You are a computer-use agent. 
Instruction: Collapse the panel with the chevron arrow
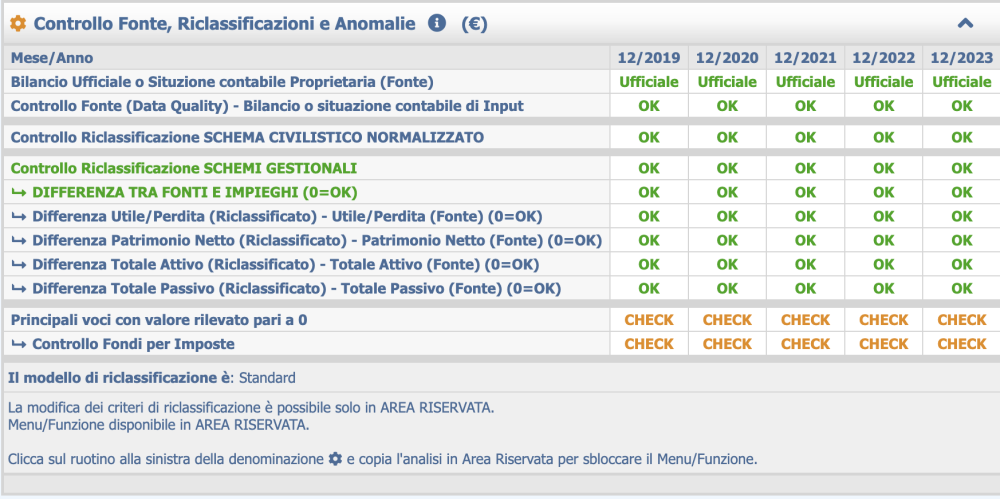click(965, 24)
